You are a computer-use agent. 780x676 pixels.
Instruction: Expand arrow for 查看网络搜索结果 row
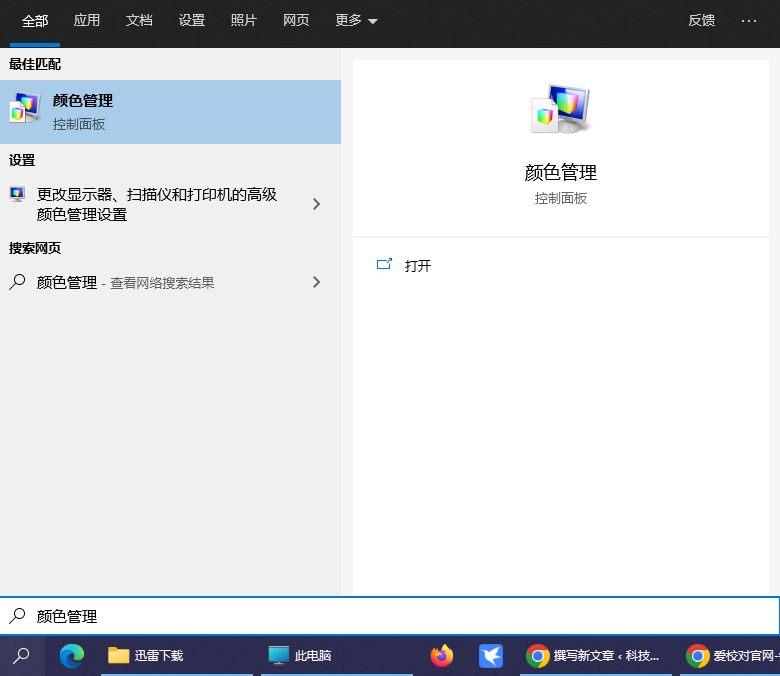coord(316,282)
